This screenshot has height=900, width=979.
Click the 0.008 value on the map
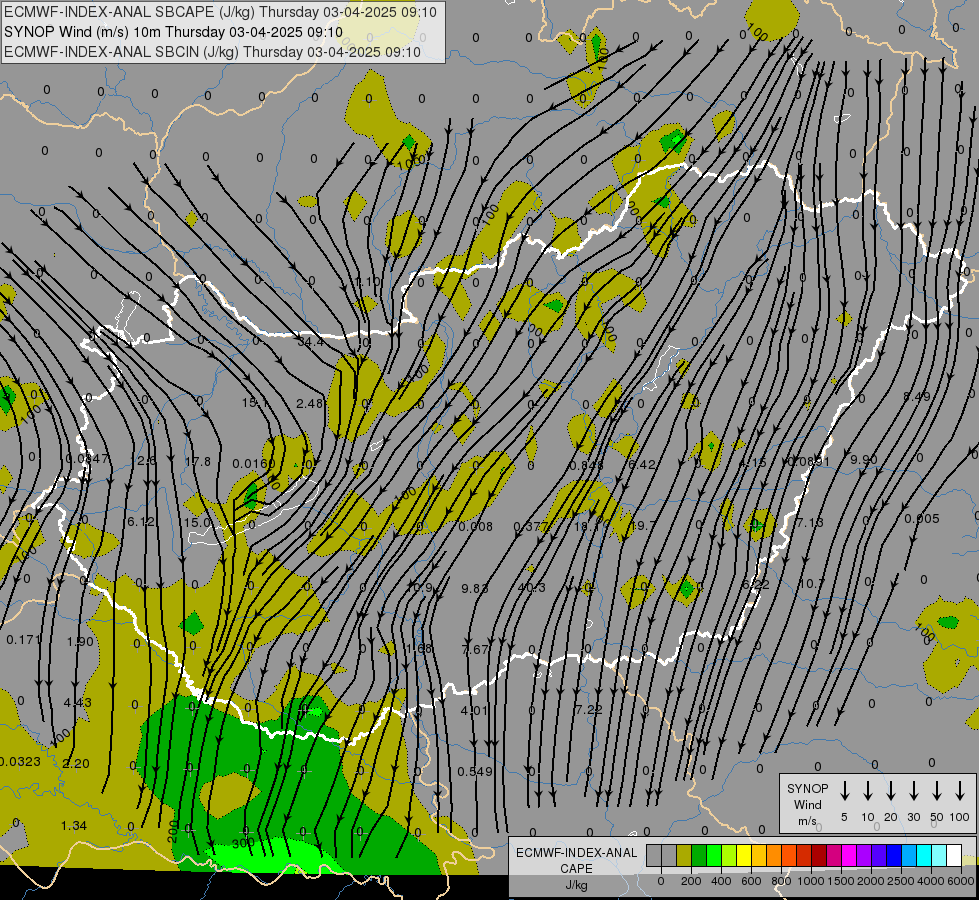pyautogui.click(x=476, y=527)
